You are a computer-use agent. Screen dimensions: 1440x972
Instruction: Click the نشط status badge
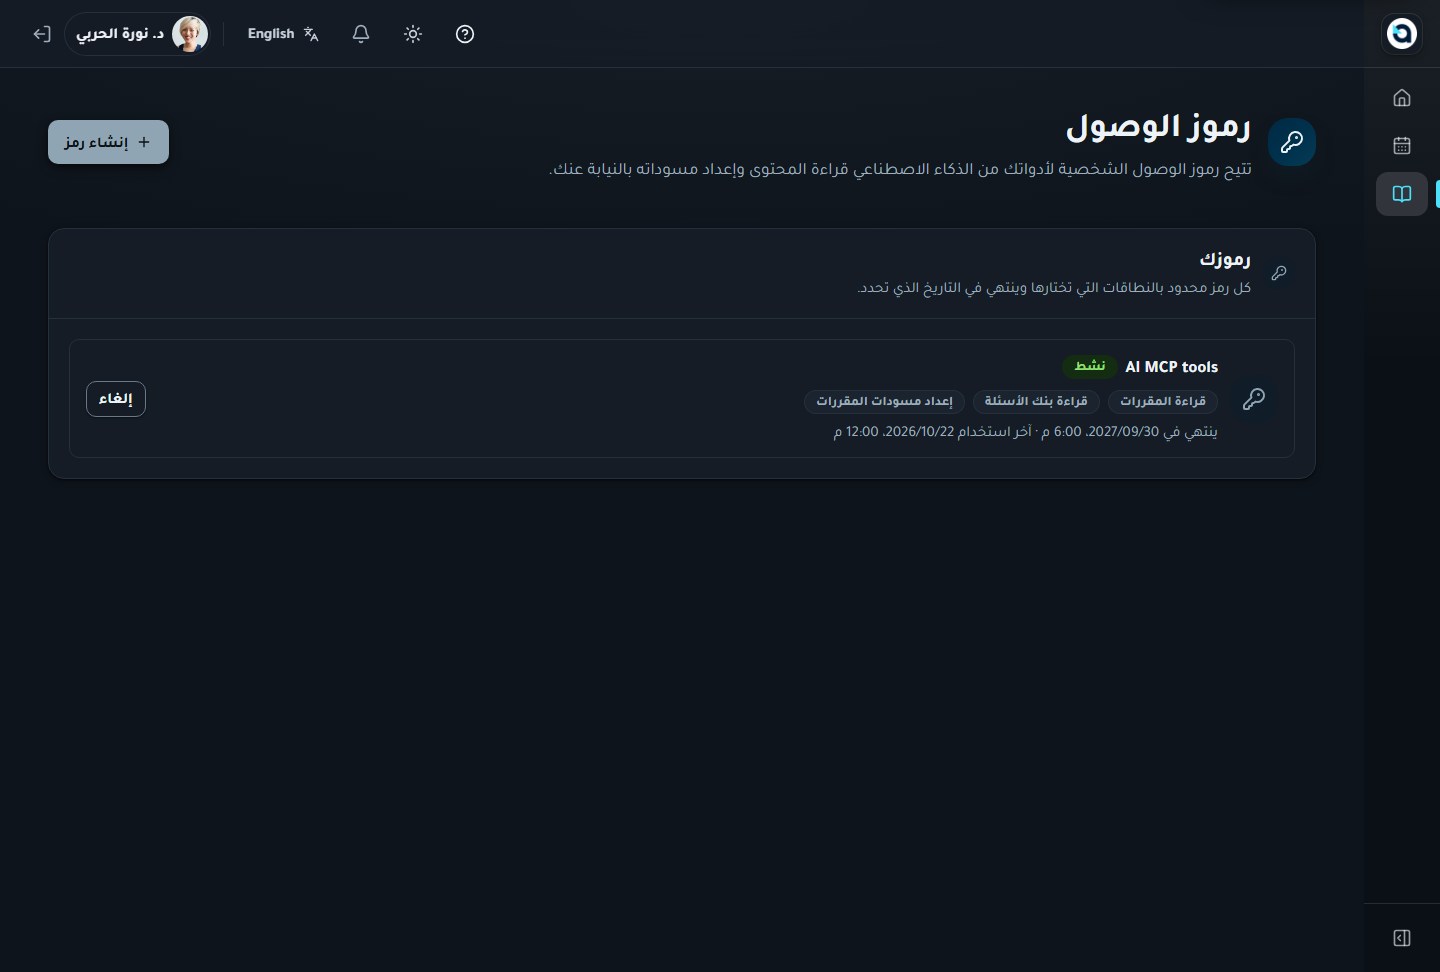pos(1089,366)
